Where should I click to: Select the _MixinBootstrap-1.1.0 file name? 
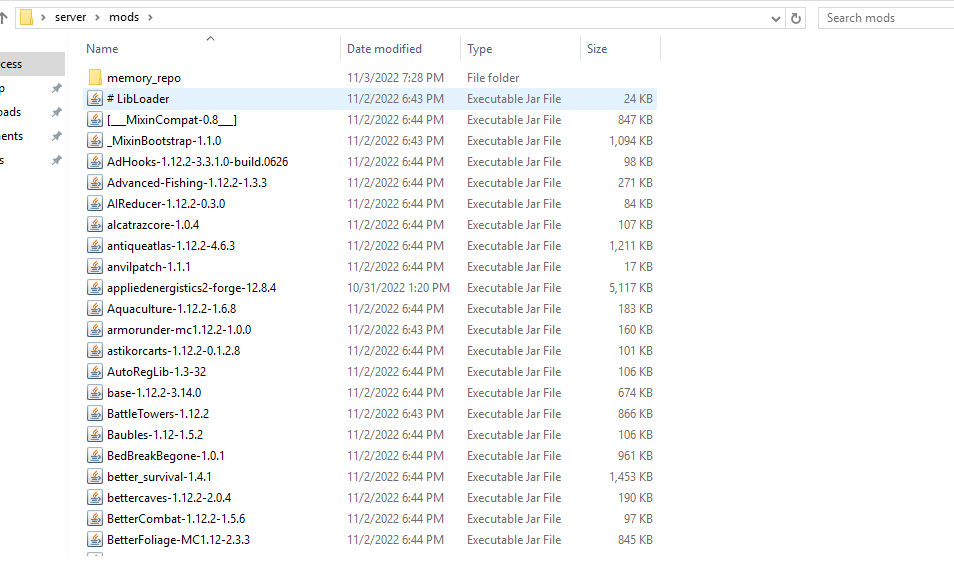(164, 141)
